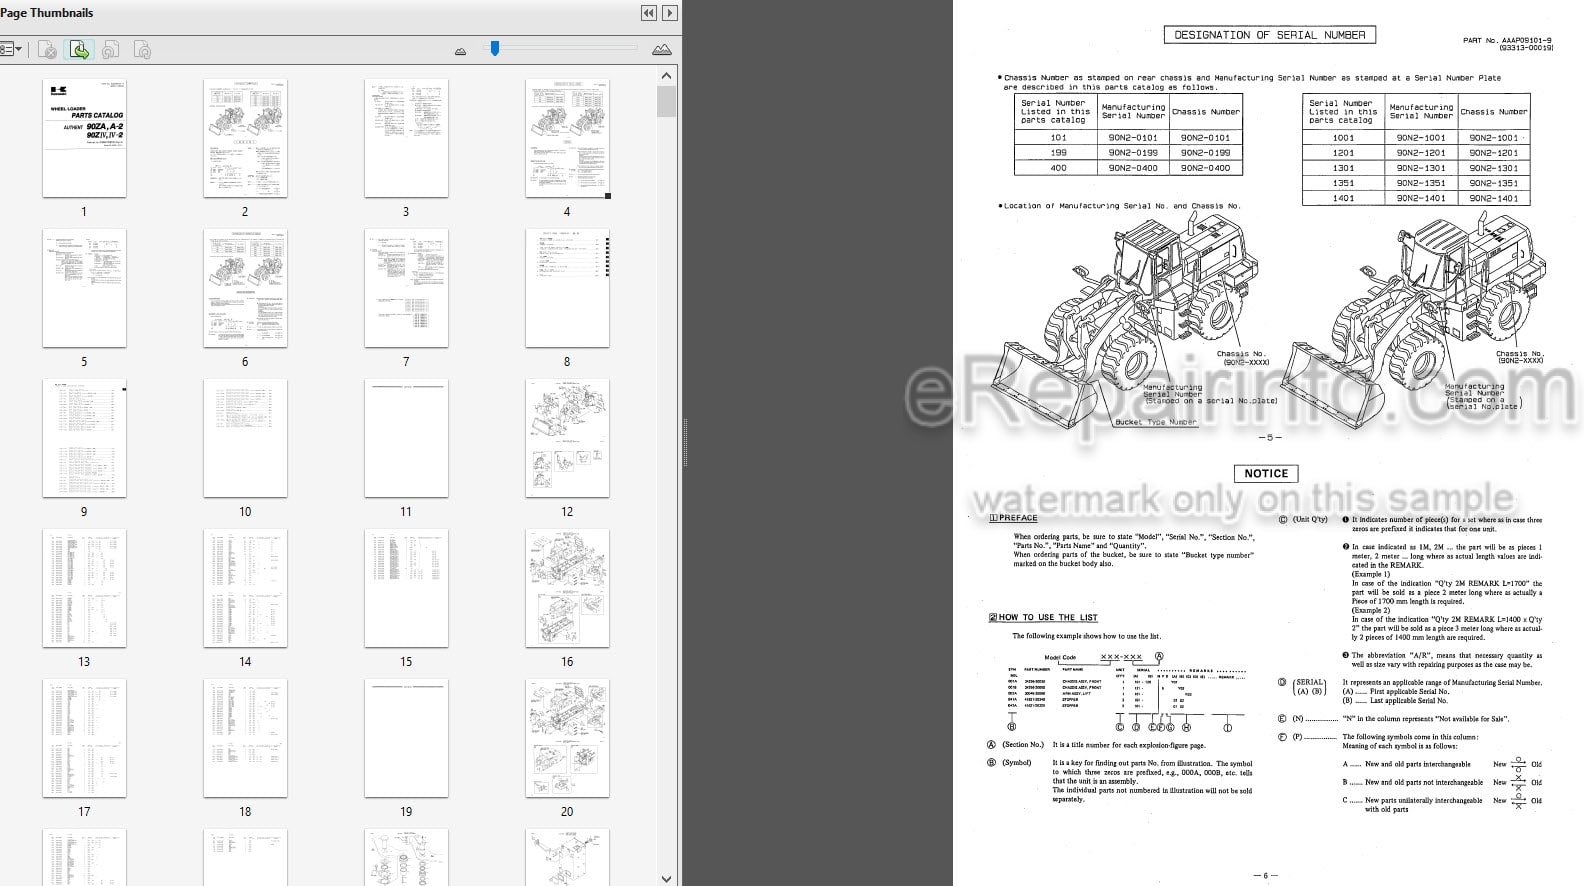Click the 'NOTICE' heading box

point(1266,473)
